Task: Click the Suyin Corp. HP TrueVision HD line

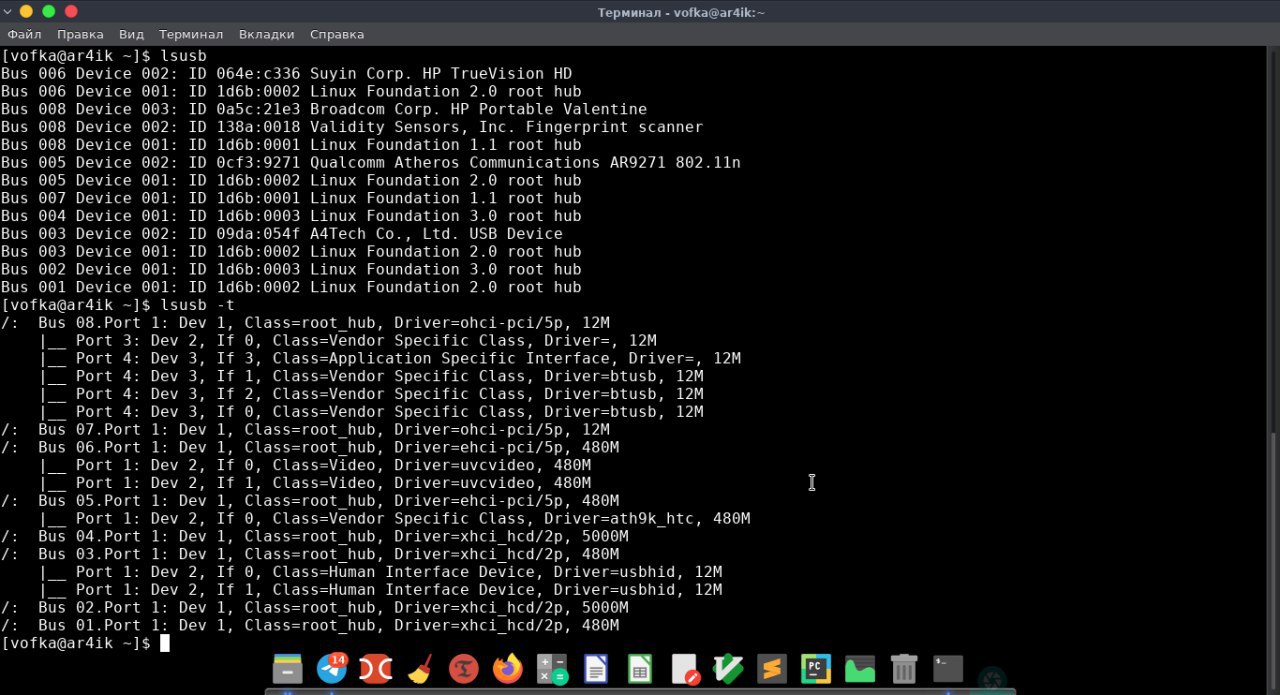Action: [x=286, y=74]
